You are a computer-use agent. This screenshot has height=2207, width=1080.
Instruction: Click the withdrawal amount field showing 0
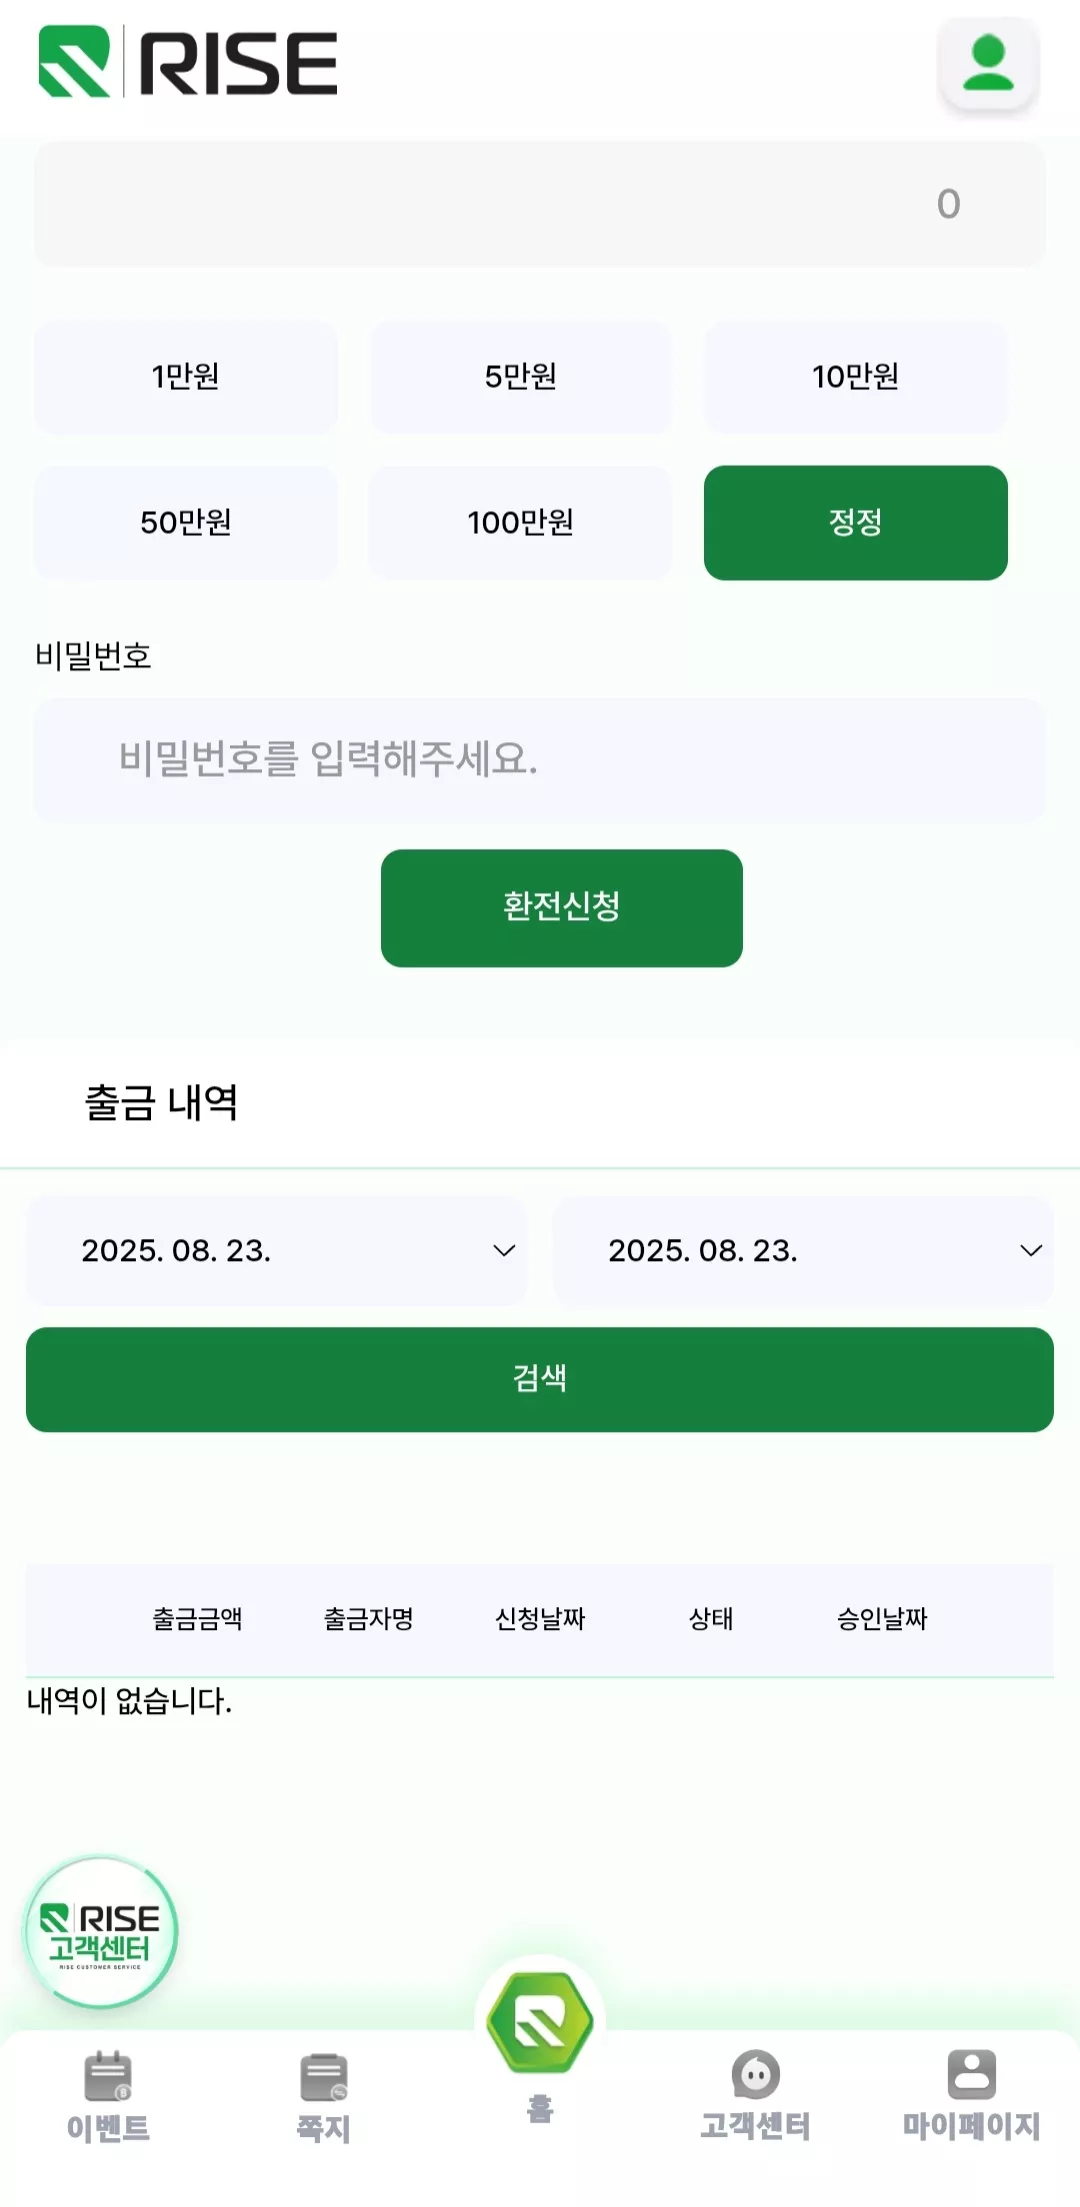540,204
